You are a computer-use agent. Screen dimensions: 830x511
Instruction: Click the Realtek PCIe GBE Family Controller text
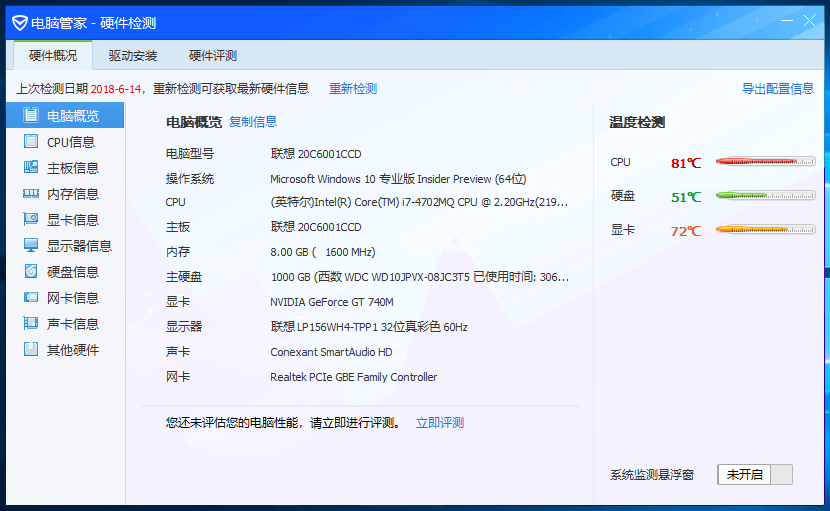point(354,376)
